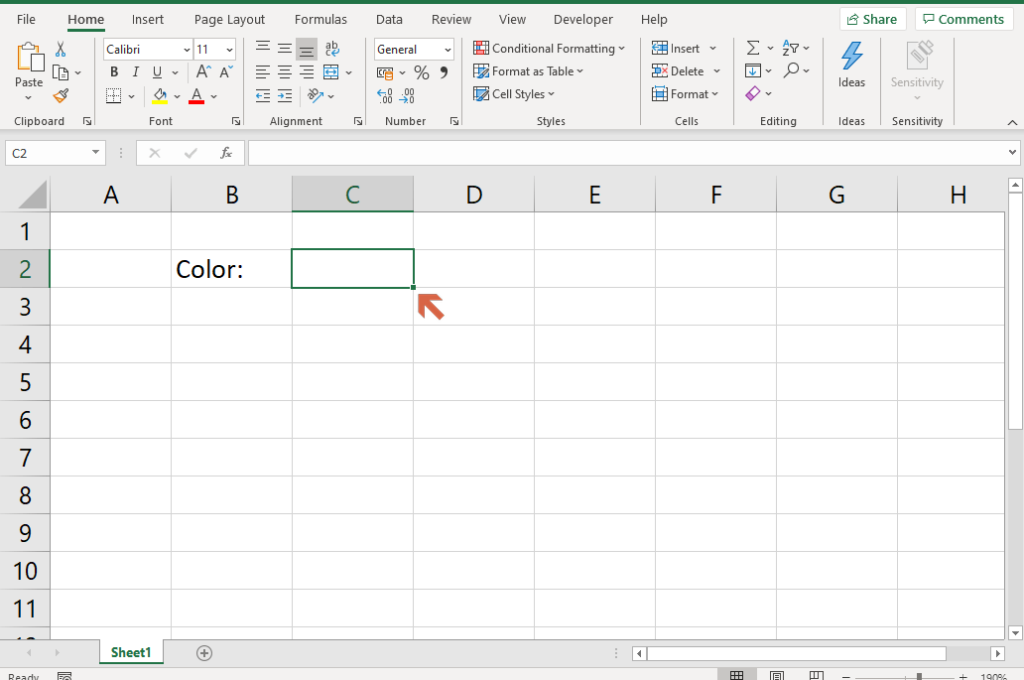
Task: Align text left
Action: 263,72
